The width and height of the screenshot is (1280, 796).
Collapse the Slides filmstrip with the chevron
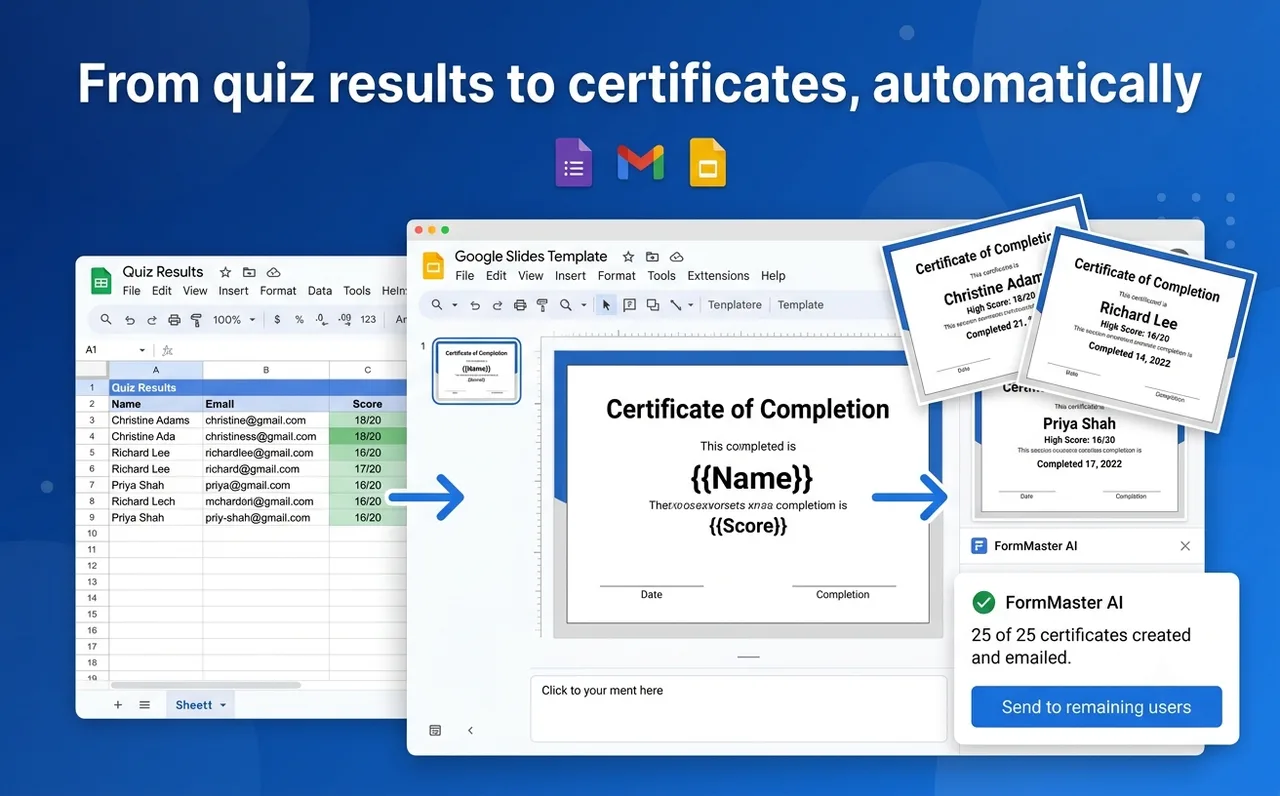coord(470,731)
